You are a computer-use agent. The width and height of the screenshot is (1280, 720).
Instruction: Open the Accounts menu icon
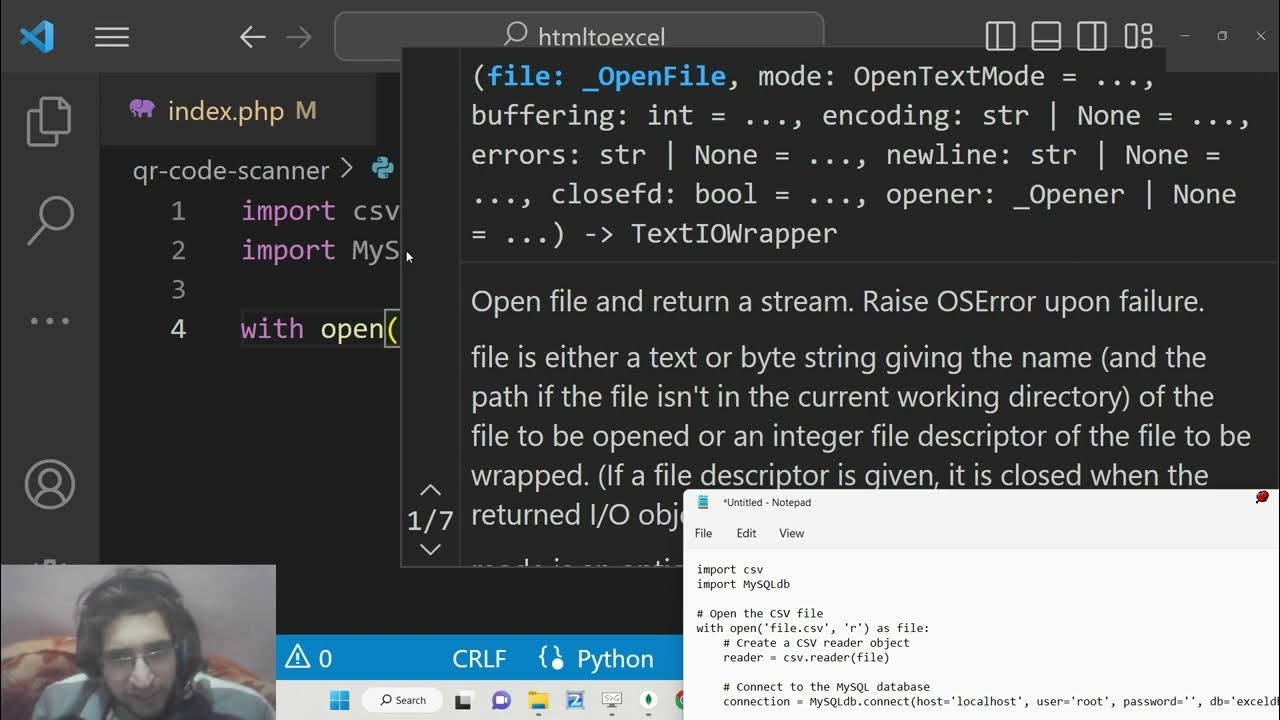point(49,485)
